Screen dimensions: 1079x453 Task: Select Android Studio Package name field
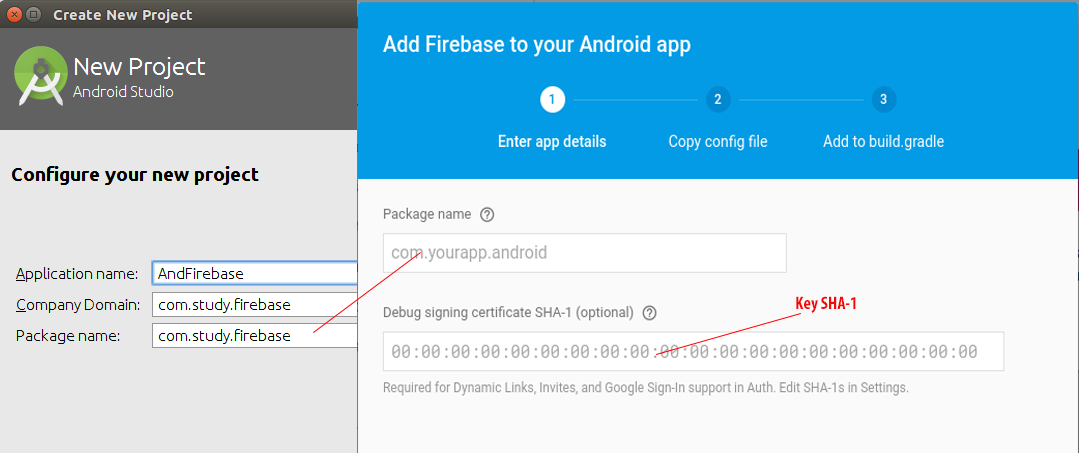[x=255, y=336]
